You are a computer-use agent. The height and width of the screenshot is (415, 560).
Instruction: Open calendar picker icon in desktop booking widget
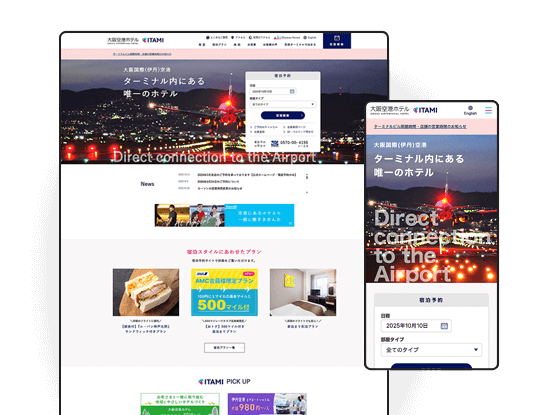(292, 91)
